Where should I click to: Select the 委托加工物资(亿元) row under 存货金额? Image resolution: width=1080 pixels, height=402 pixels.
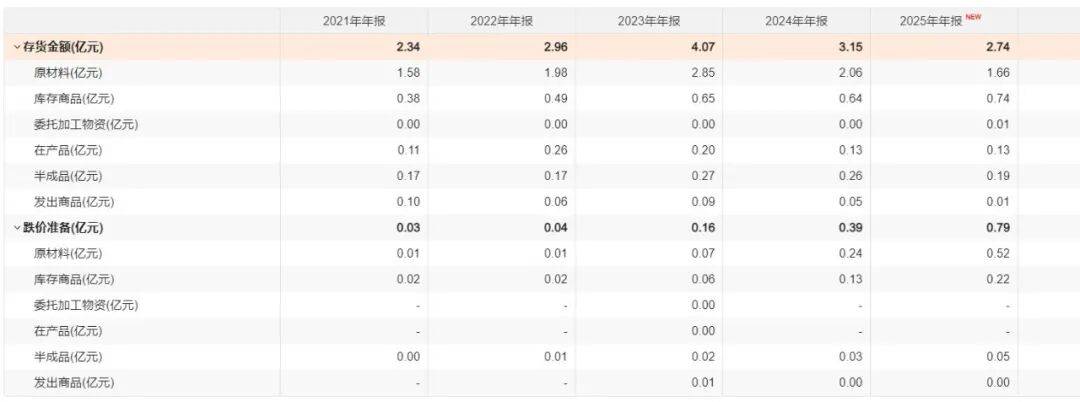[x=540, y=125]
